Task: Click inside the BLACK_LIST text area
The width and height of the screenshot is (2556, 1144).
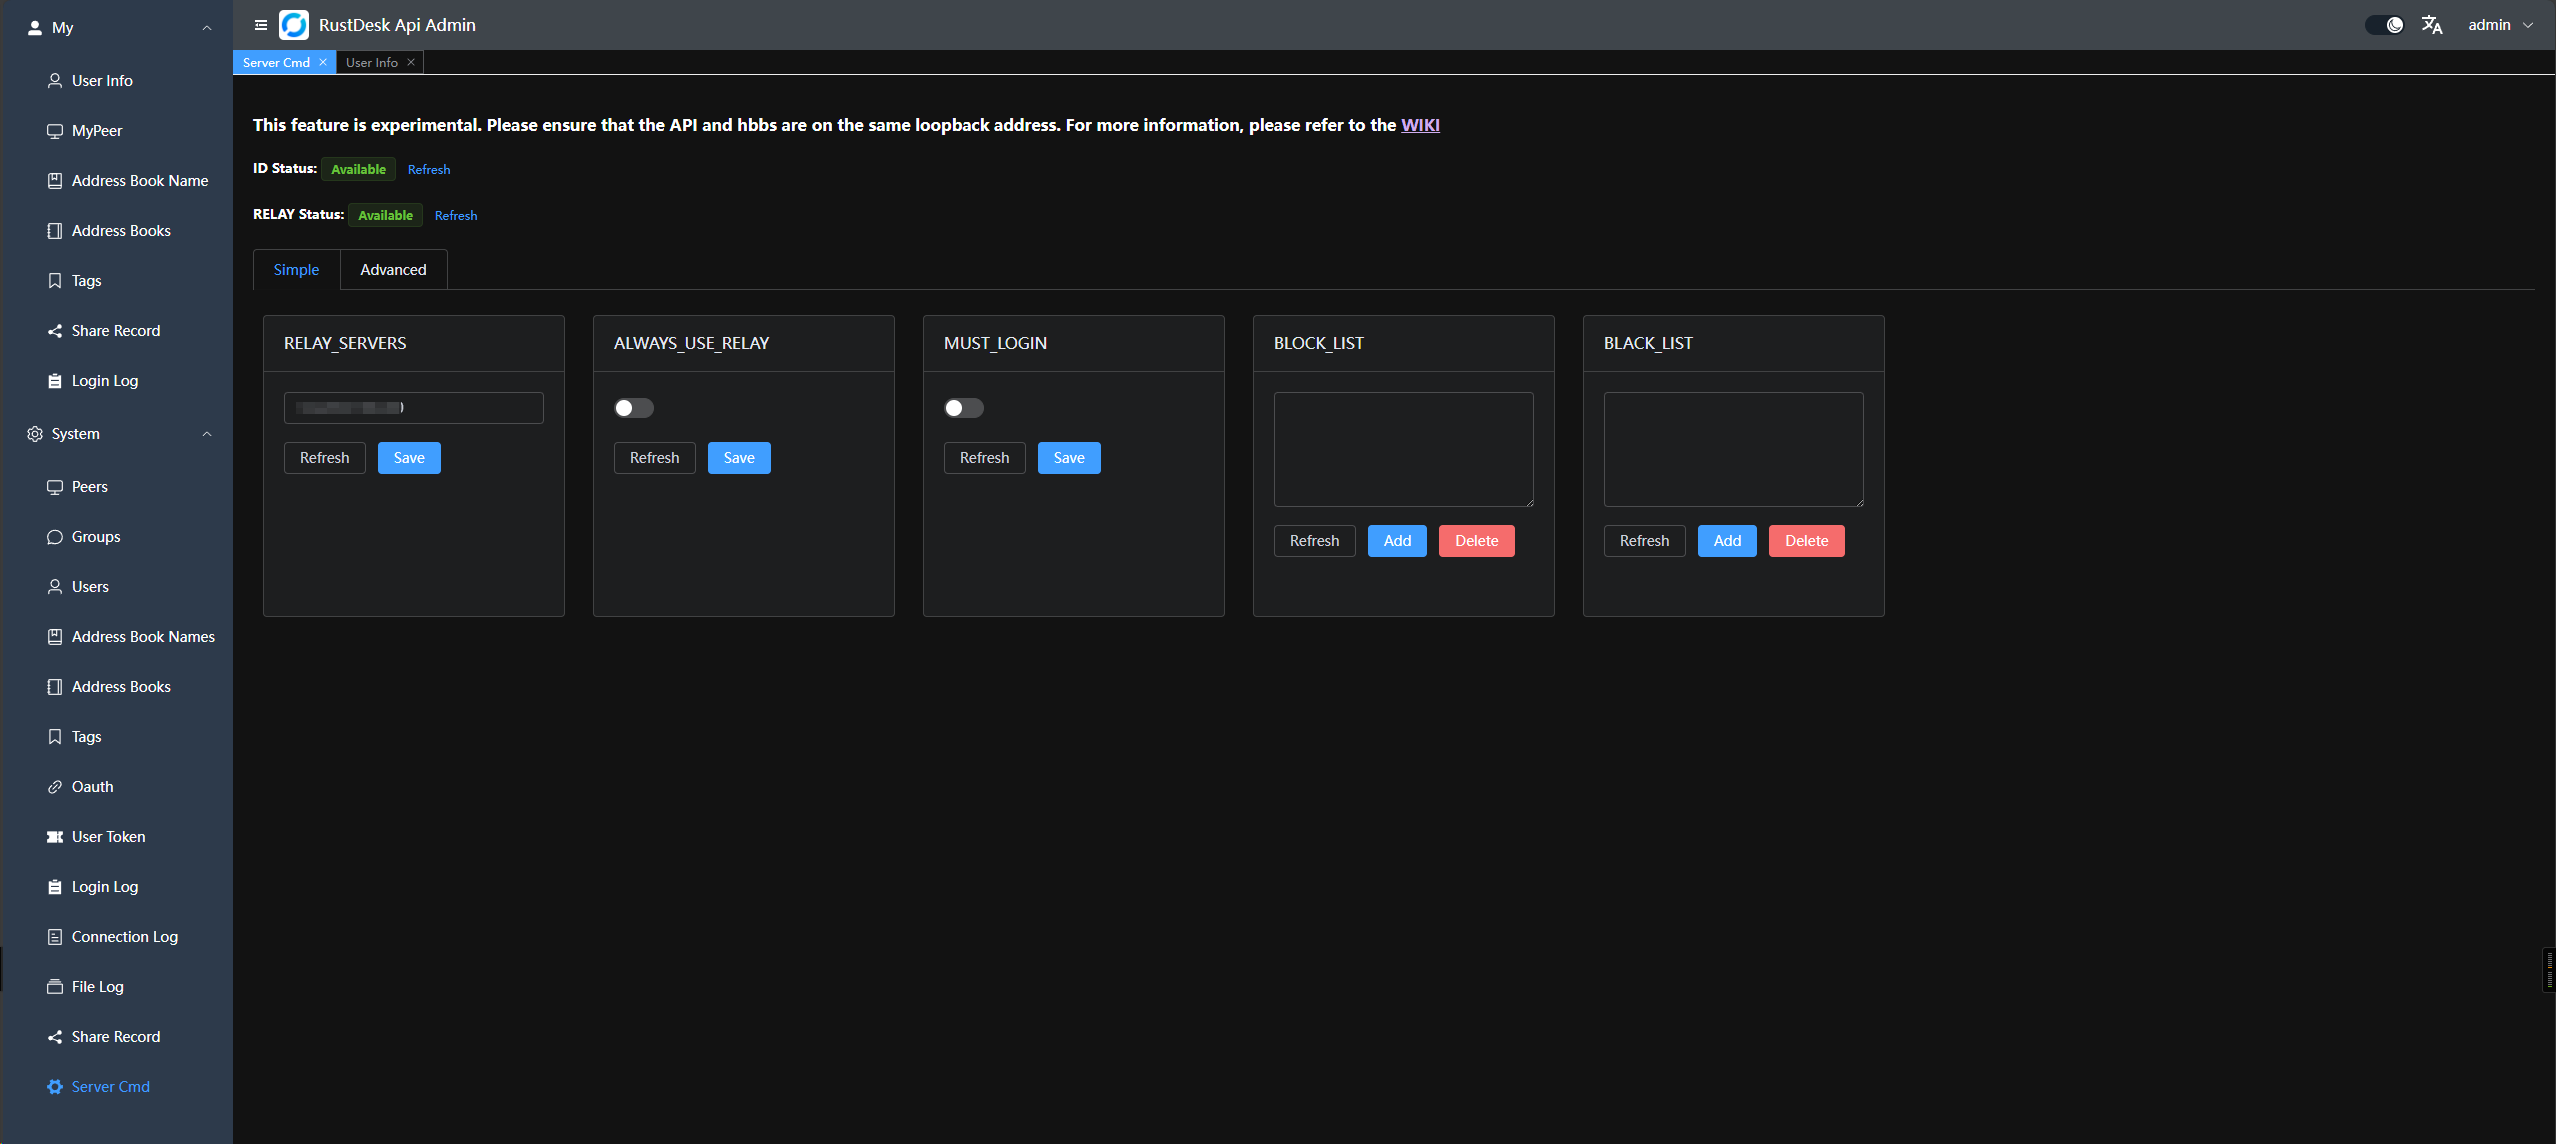Action: click(x=1733, y=449)
